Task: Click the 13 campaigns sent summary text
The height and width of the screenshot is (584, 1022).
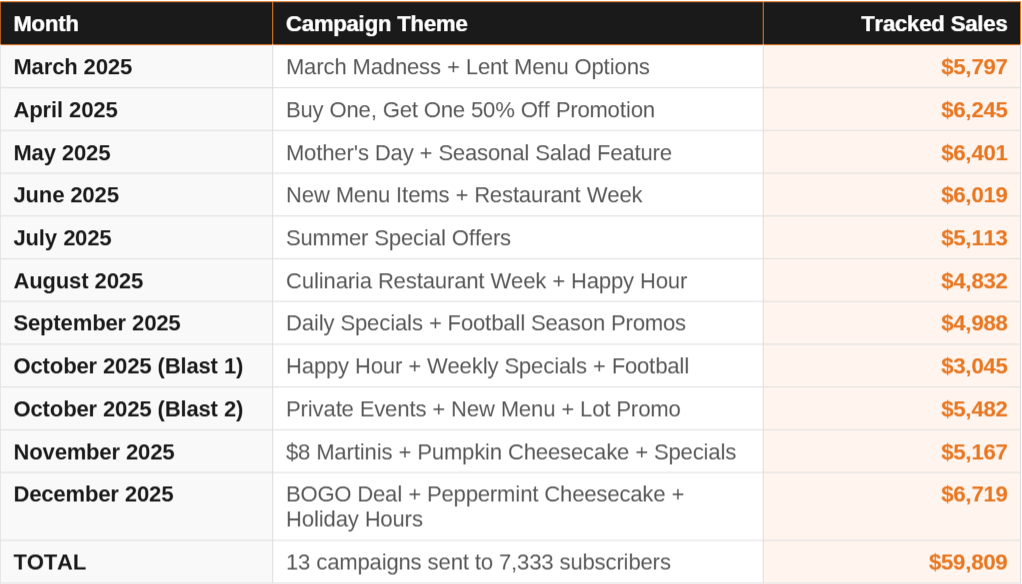Action: [478, 562]
